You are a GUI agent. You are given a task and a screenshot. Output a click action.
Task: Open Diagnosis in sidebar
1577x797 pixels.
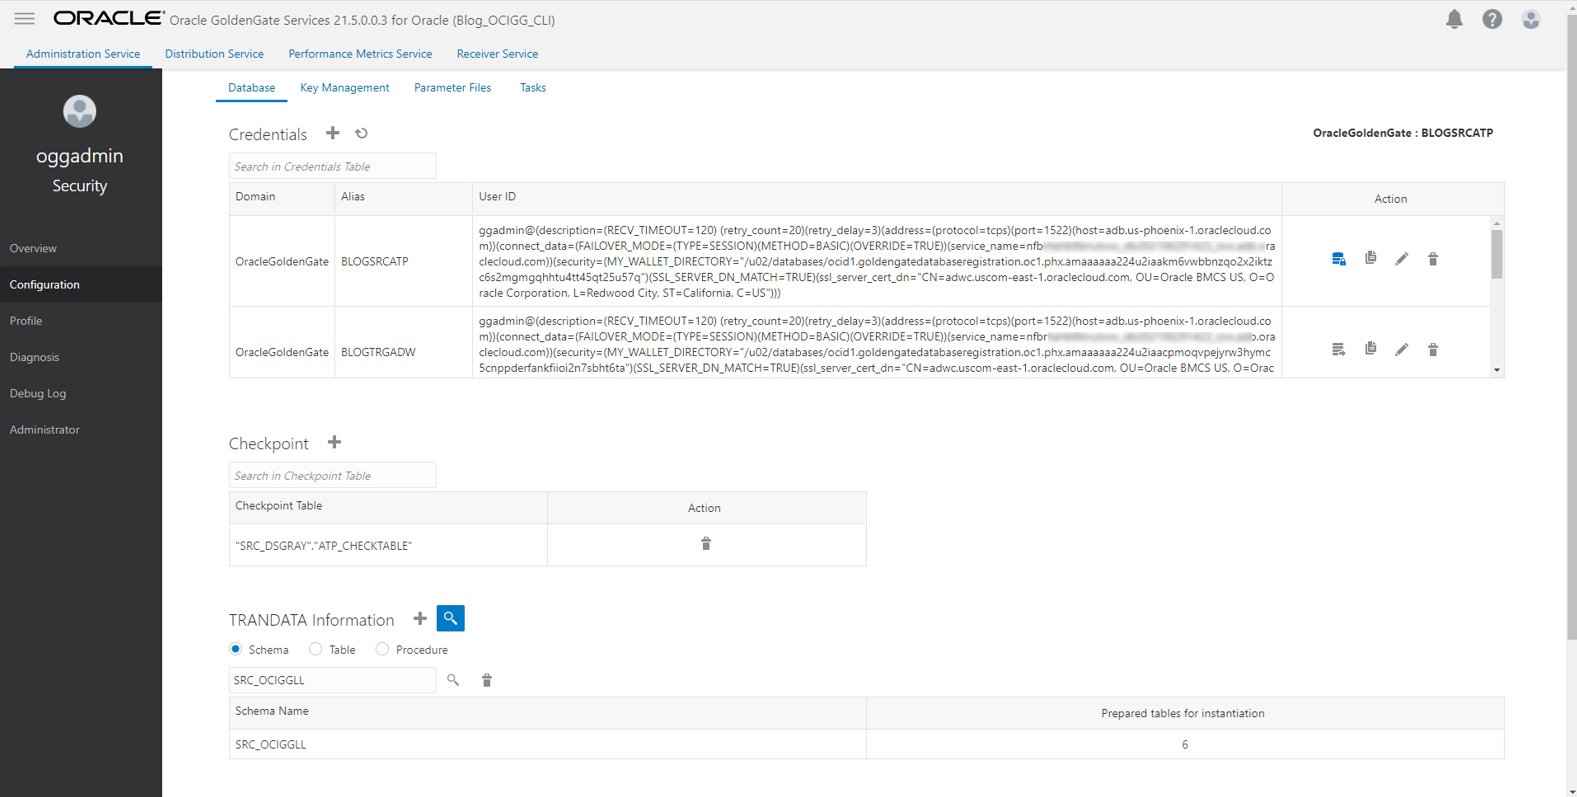(x=81, y=357)
